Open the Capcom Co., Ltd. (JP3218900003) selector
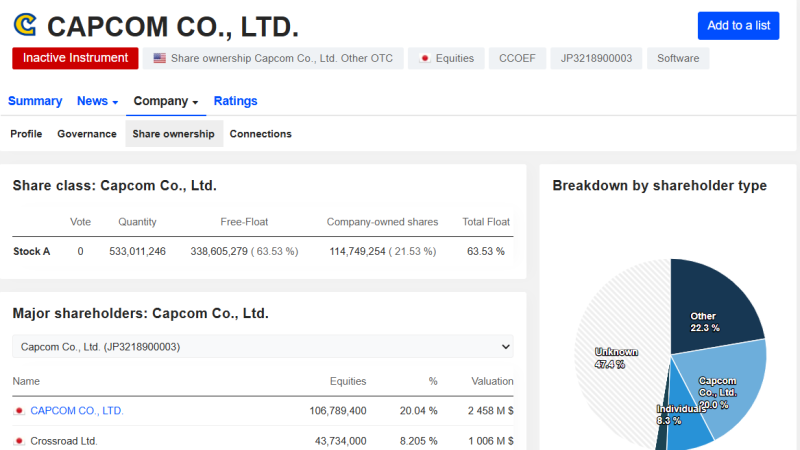Image resolution: width=800 pixels, height=450 pixels. click(x=263, y=347)
